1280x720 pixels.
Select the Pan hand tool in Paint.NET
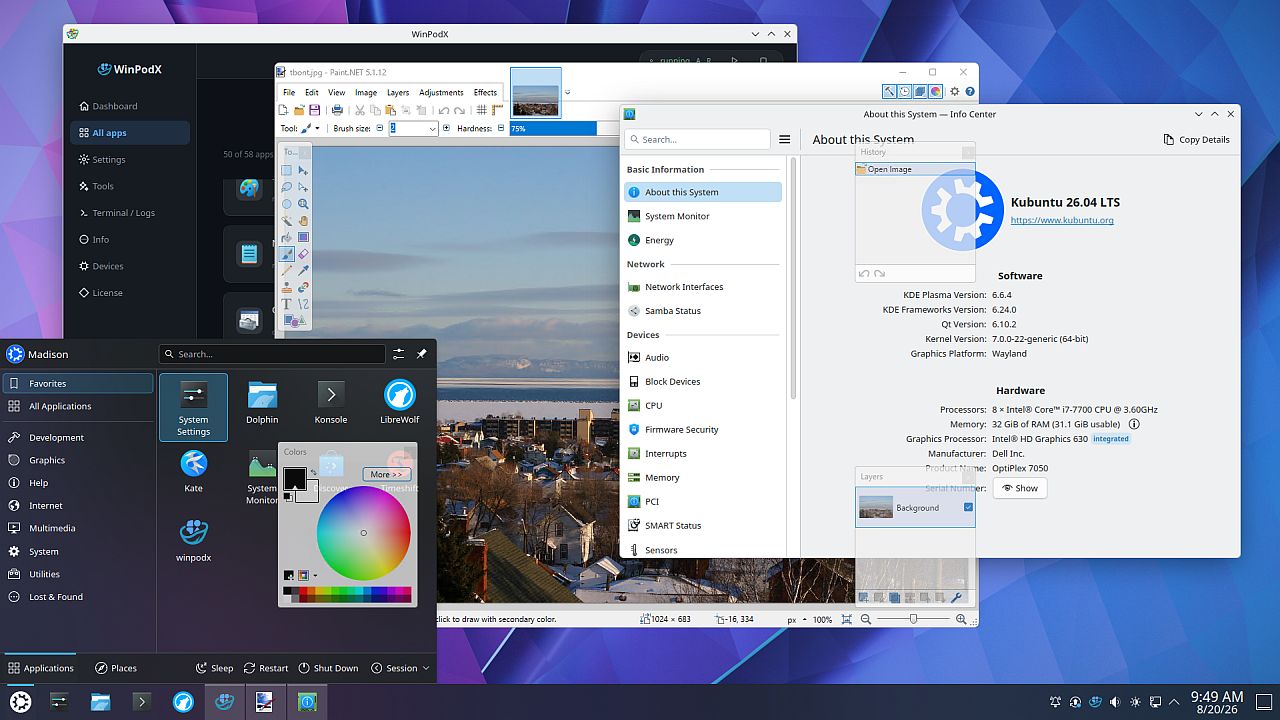(303, 221)
